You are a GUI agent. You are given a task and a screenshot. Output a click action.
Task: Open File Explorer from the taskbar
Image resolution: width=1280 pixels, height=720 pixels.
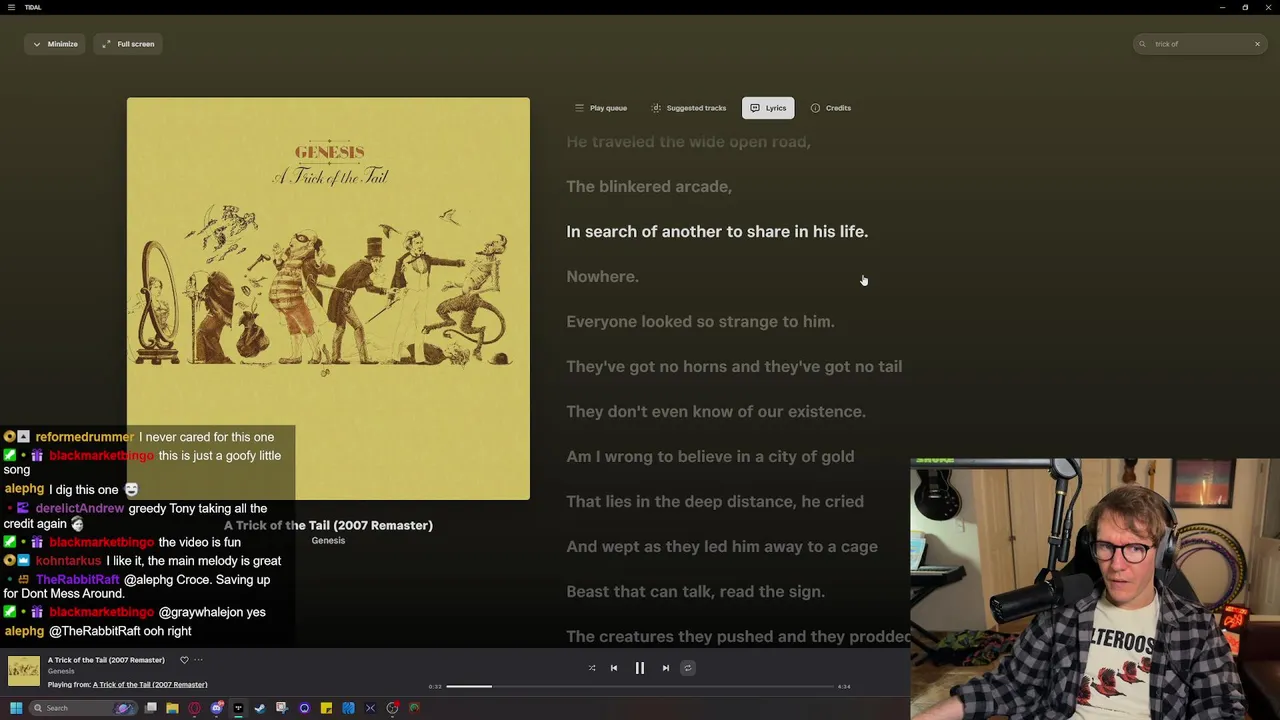(172, 708)
